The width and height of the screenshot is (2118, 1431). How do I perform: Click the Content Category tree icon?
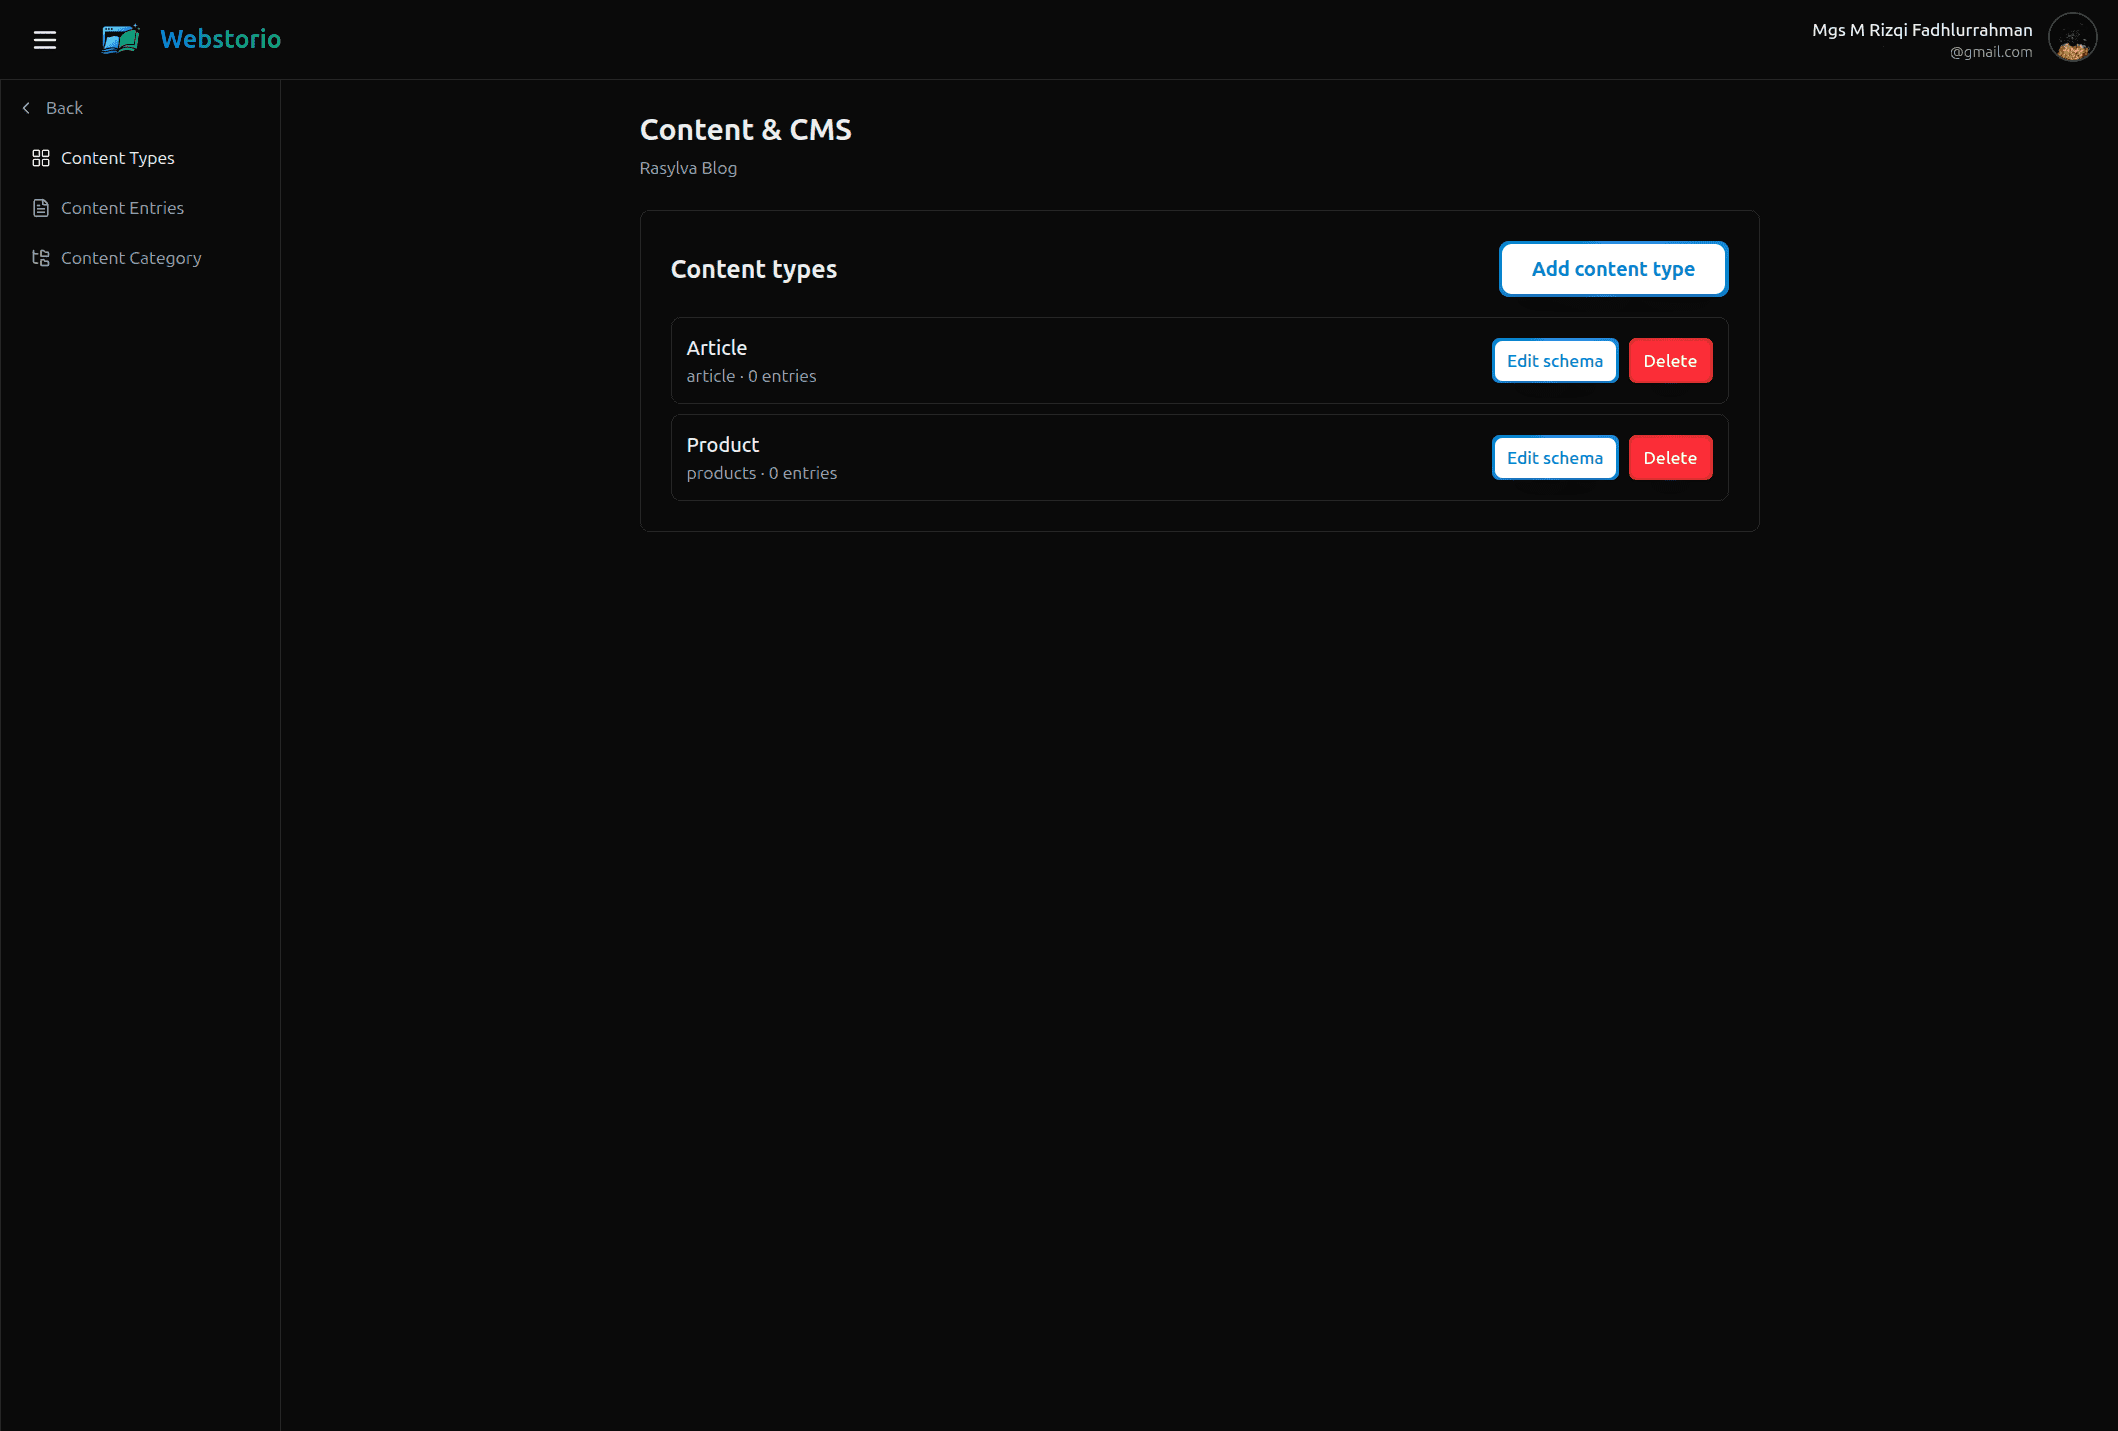click(x=41, y=258)
